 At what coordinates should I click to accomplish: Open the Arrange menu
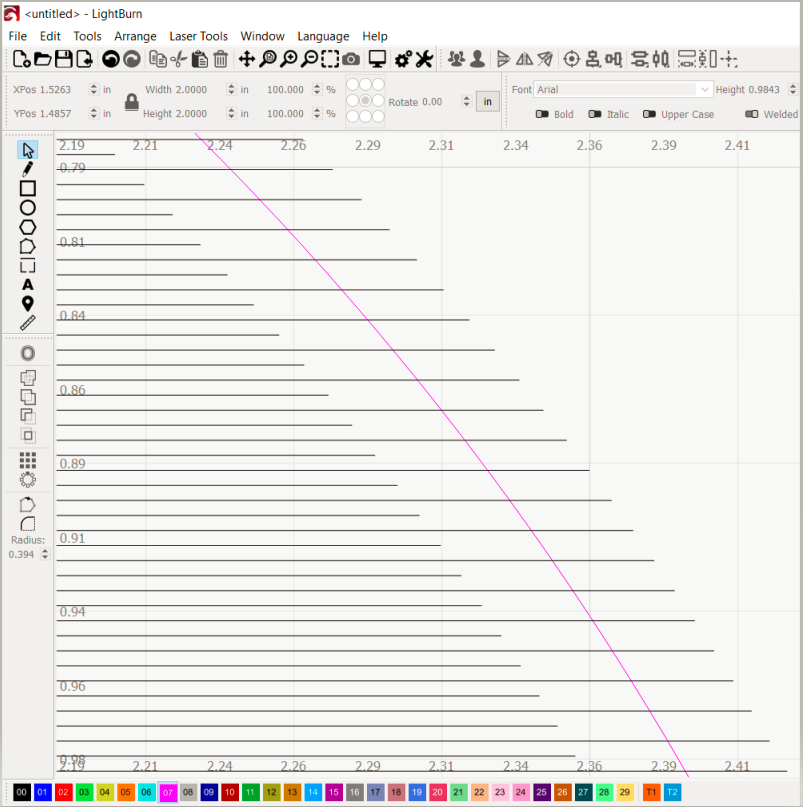tap(135, 36)
